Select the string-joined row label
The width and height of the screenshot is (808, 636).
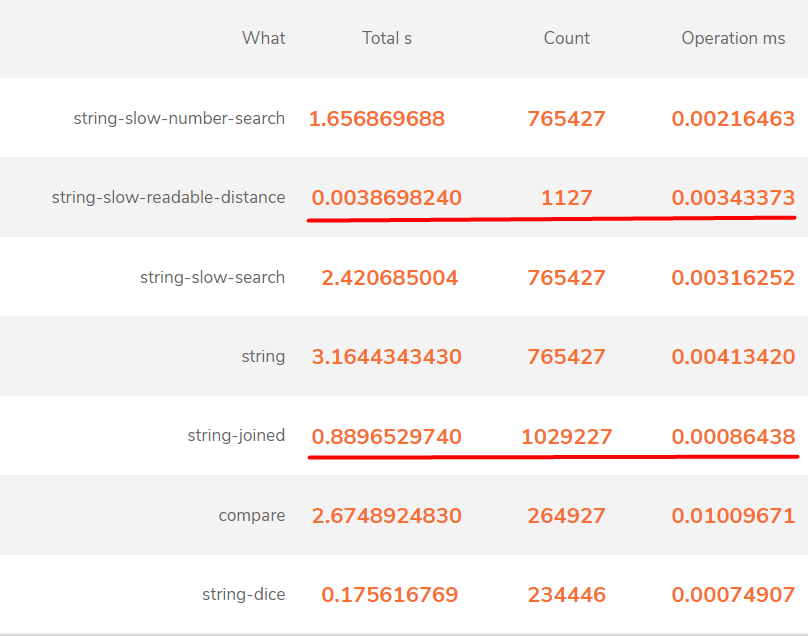pos(236,435)
